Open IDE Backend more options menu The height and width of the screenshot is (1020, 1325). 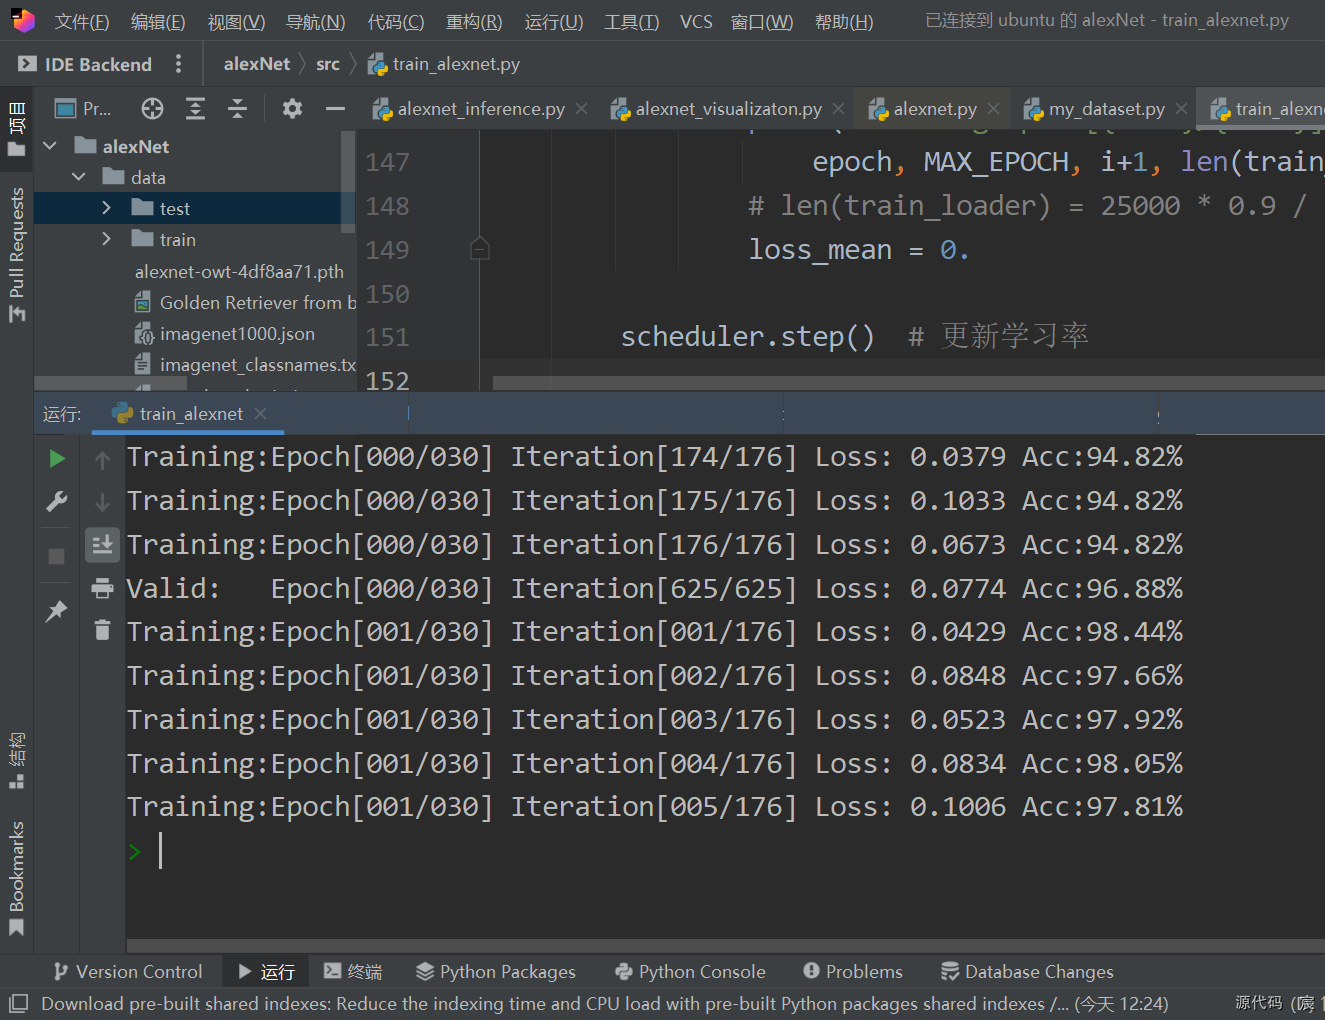coord(178,64)
